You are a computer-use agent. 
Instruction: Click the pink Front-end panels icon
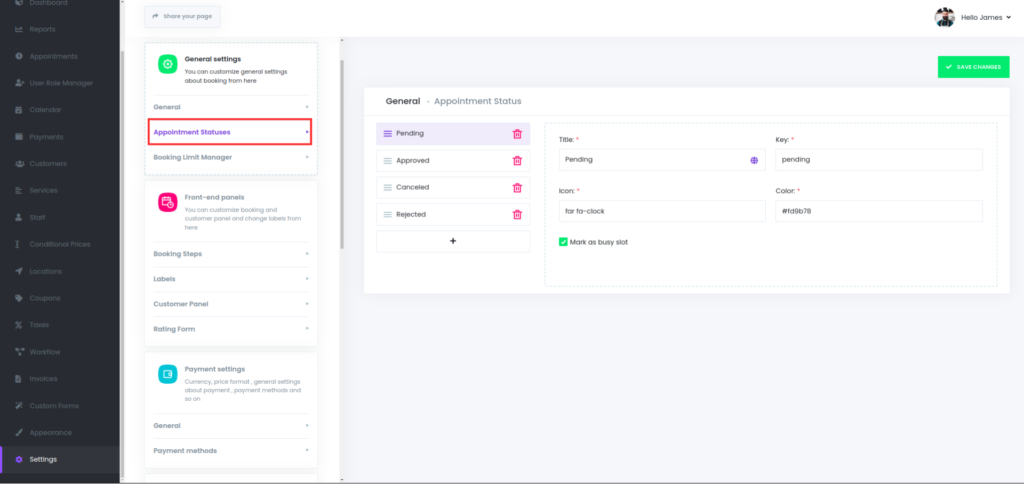point(167,202)
